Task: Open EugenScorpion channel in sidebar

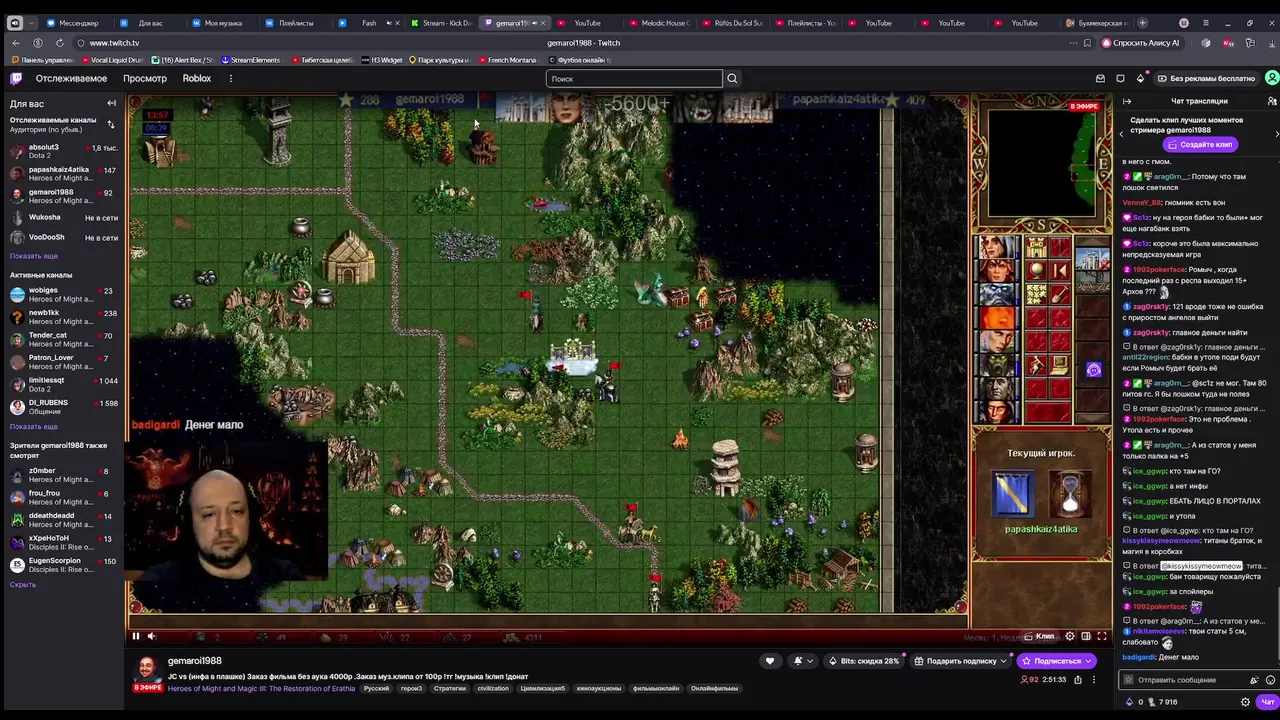Action: [63, 565]
